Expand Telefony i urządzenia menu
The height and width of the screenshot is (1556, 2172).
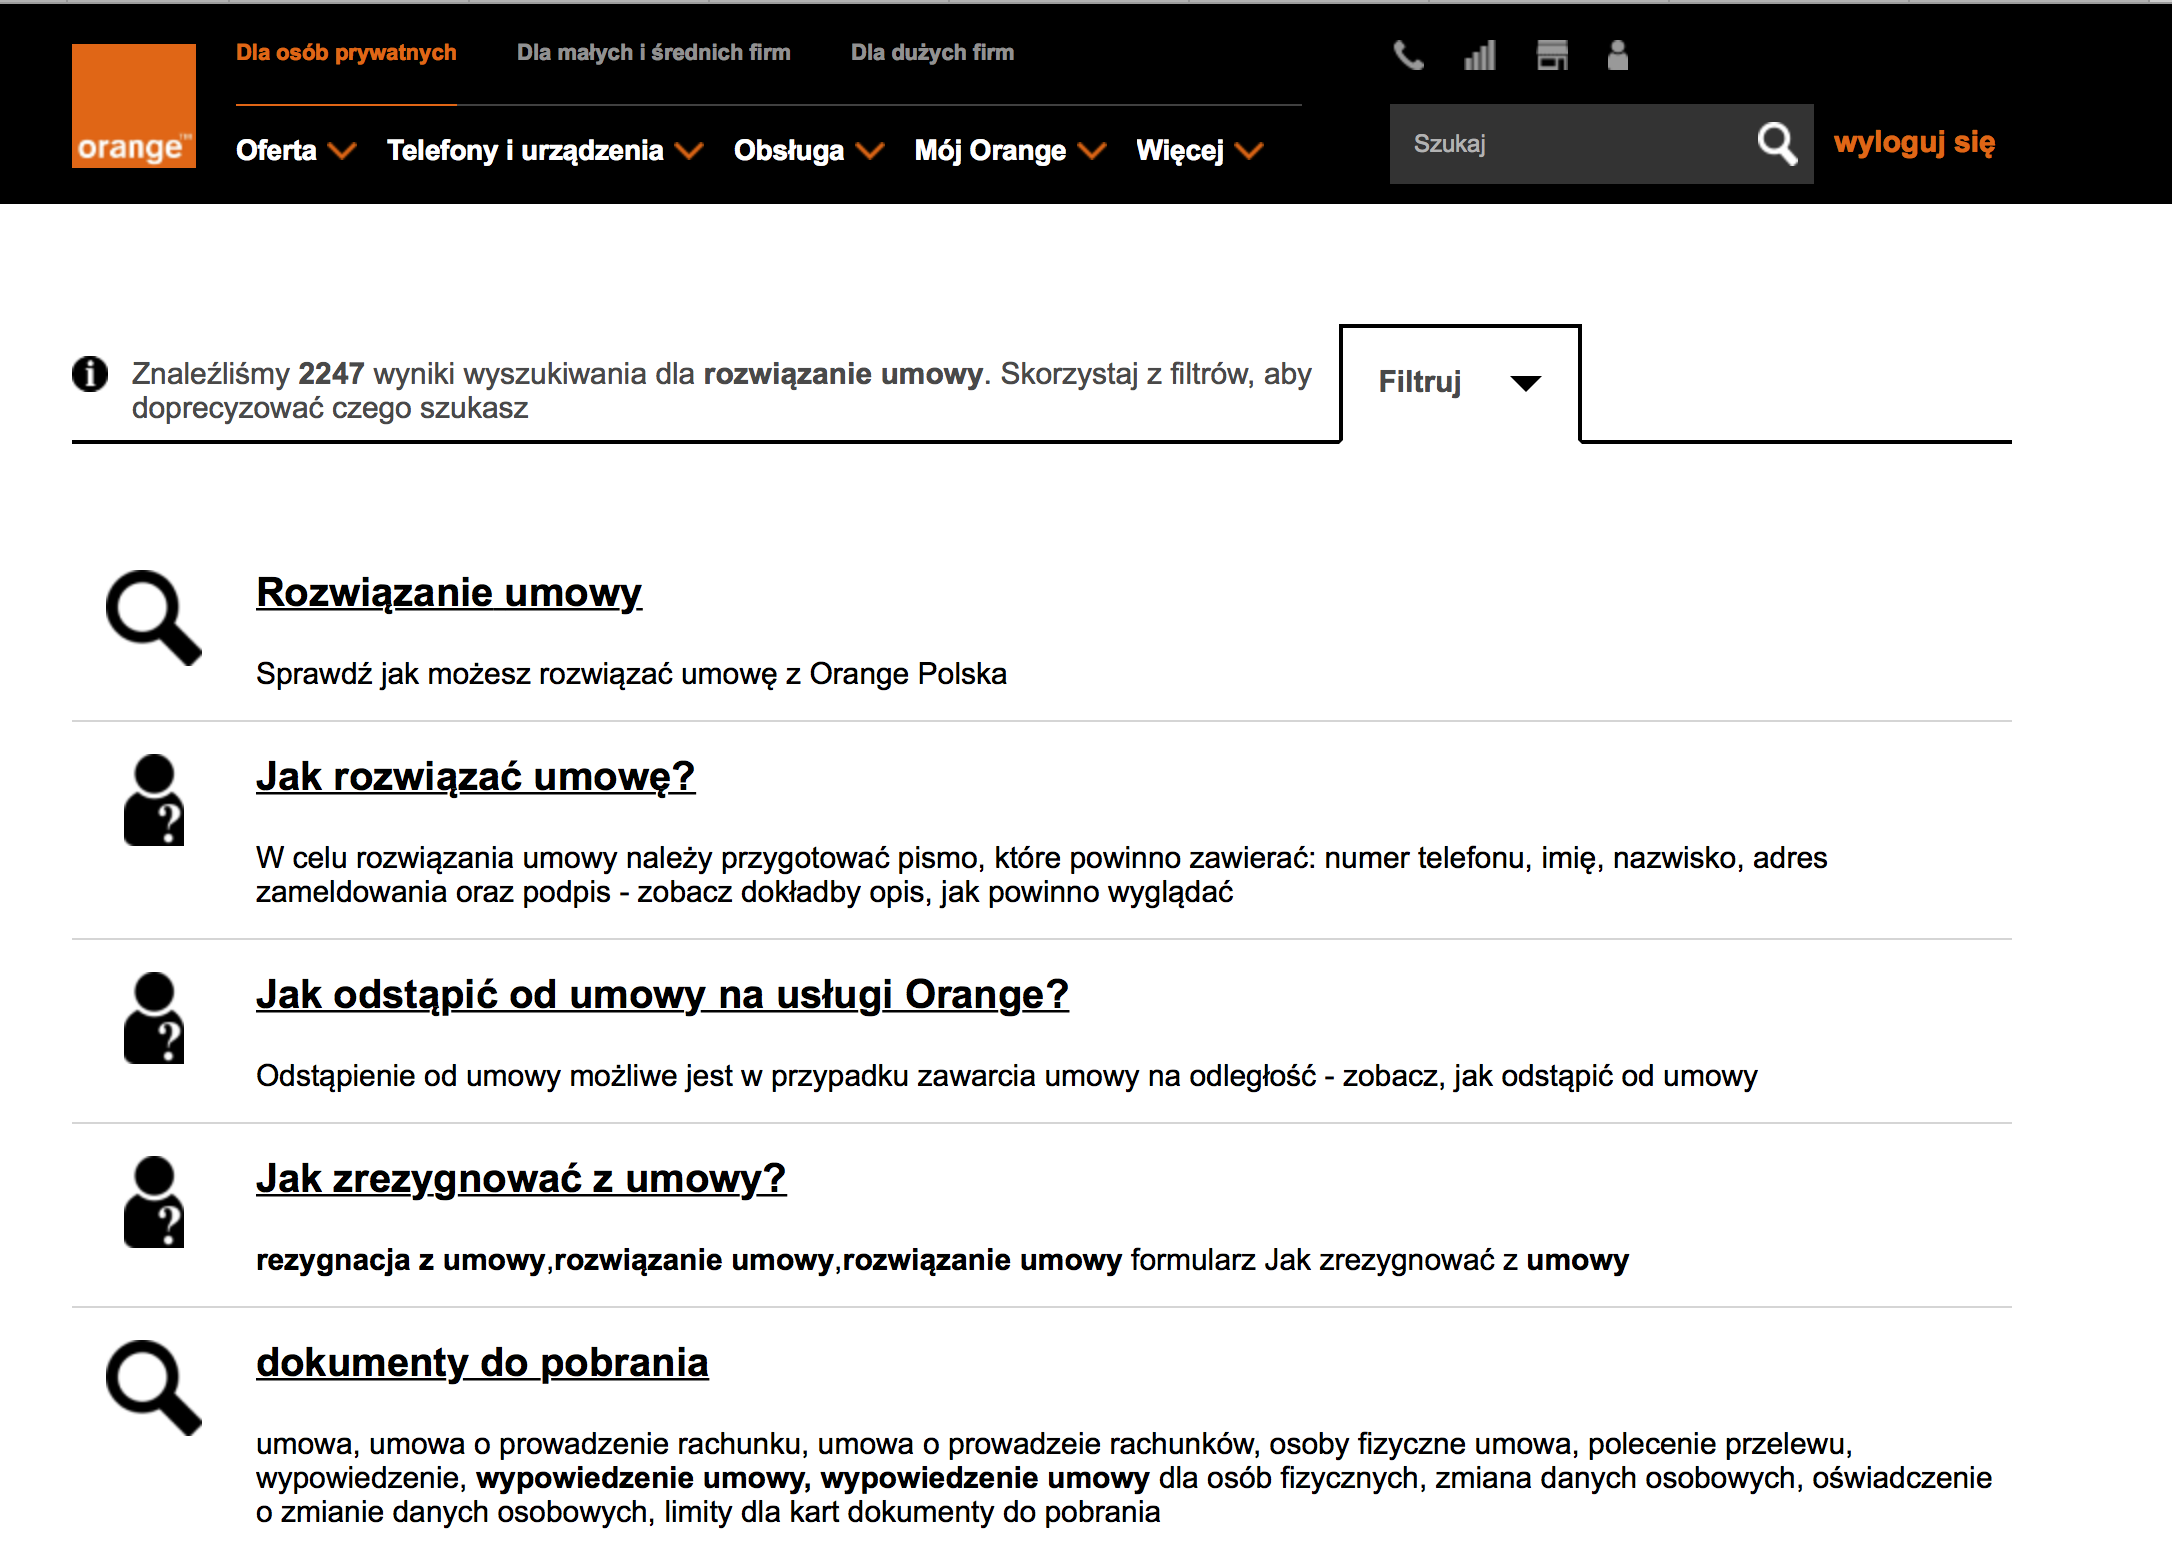click(x=544, y=150)
